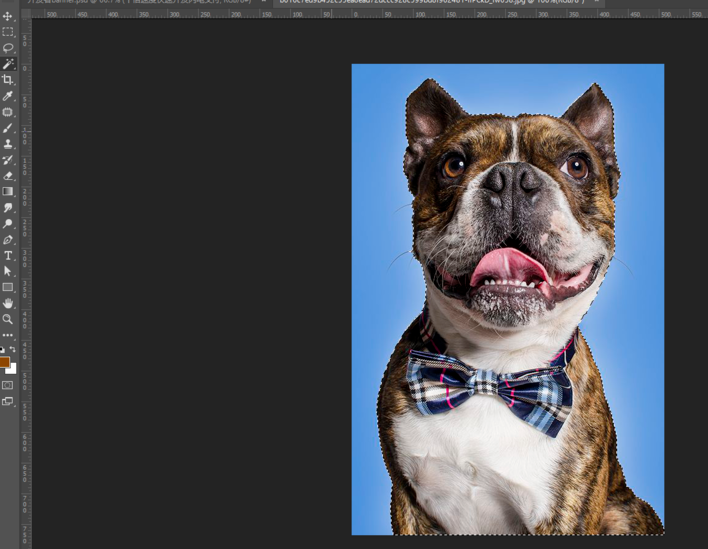
Task: Select the Eraser tool
Action: [x=8, y=176]
